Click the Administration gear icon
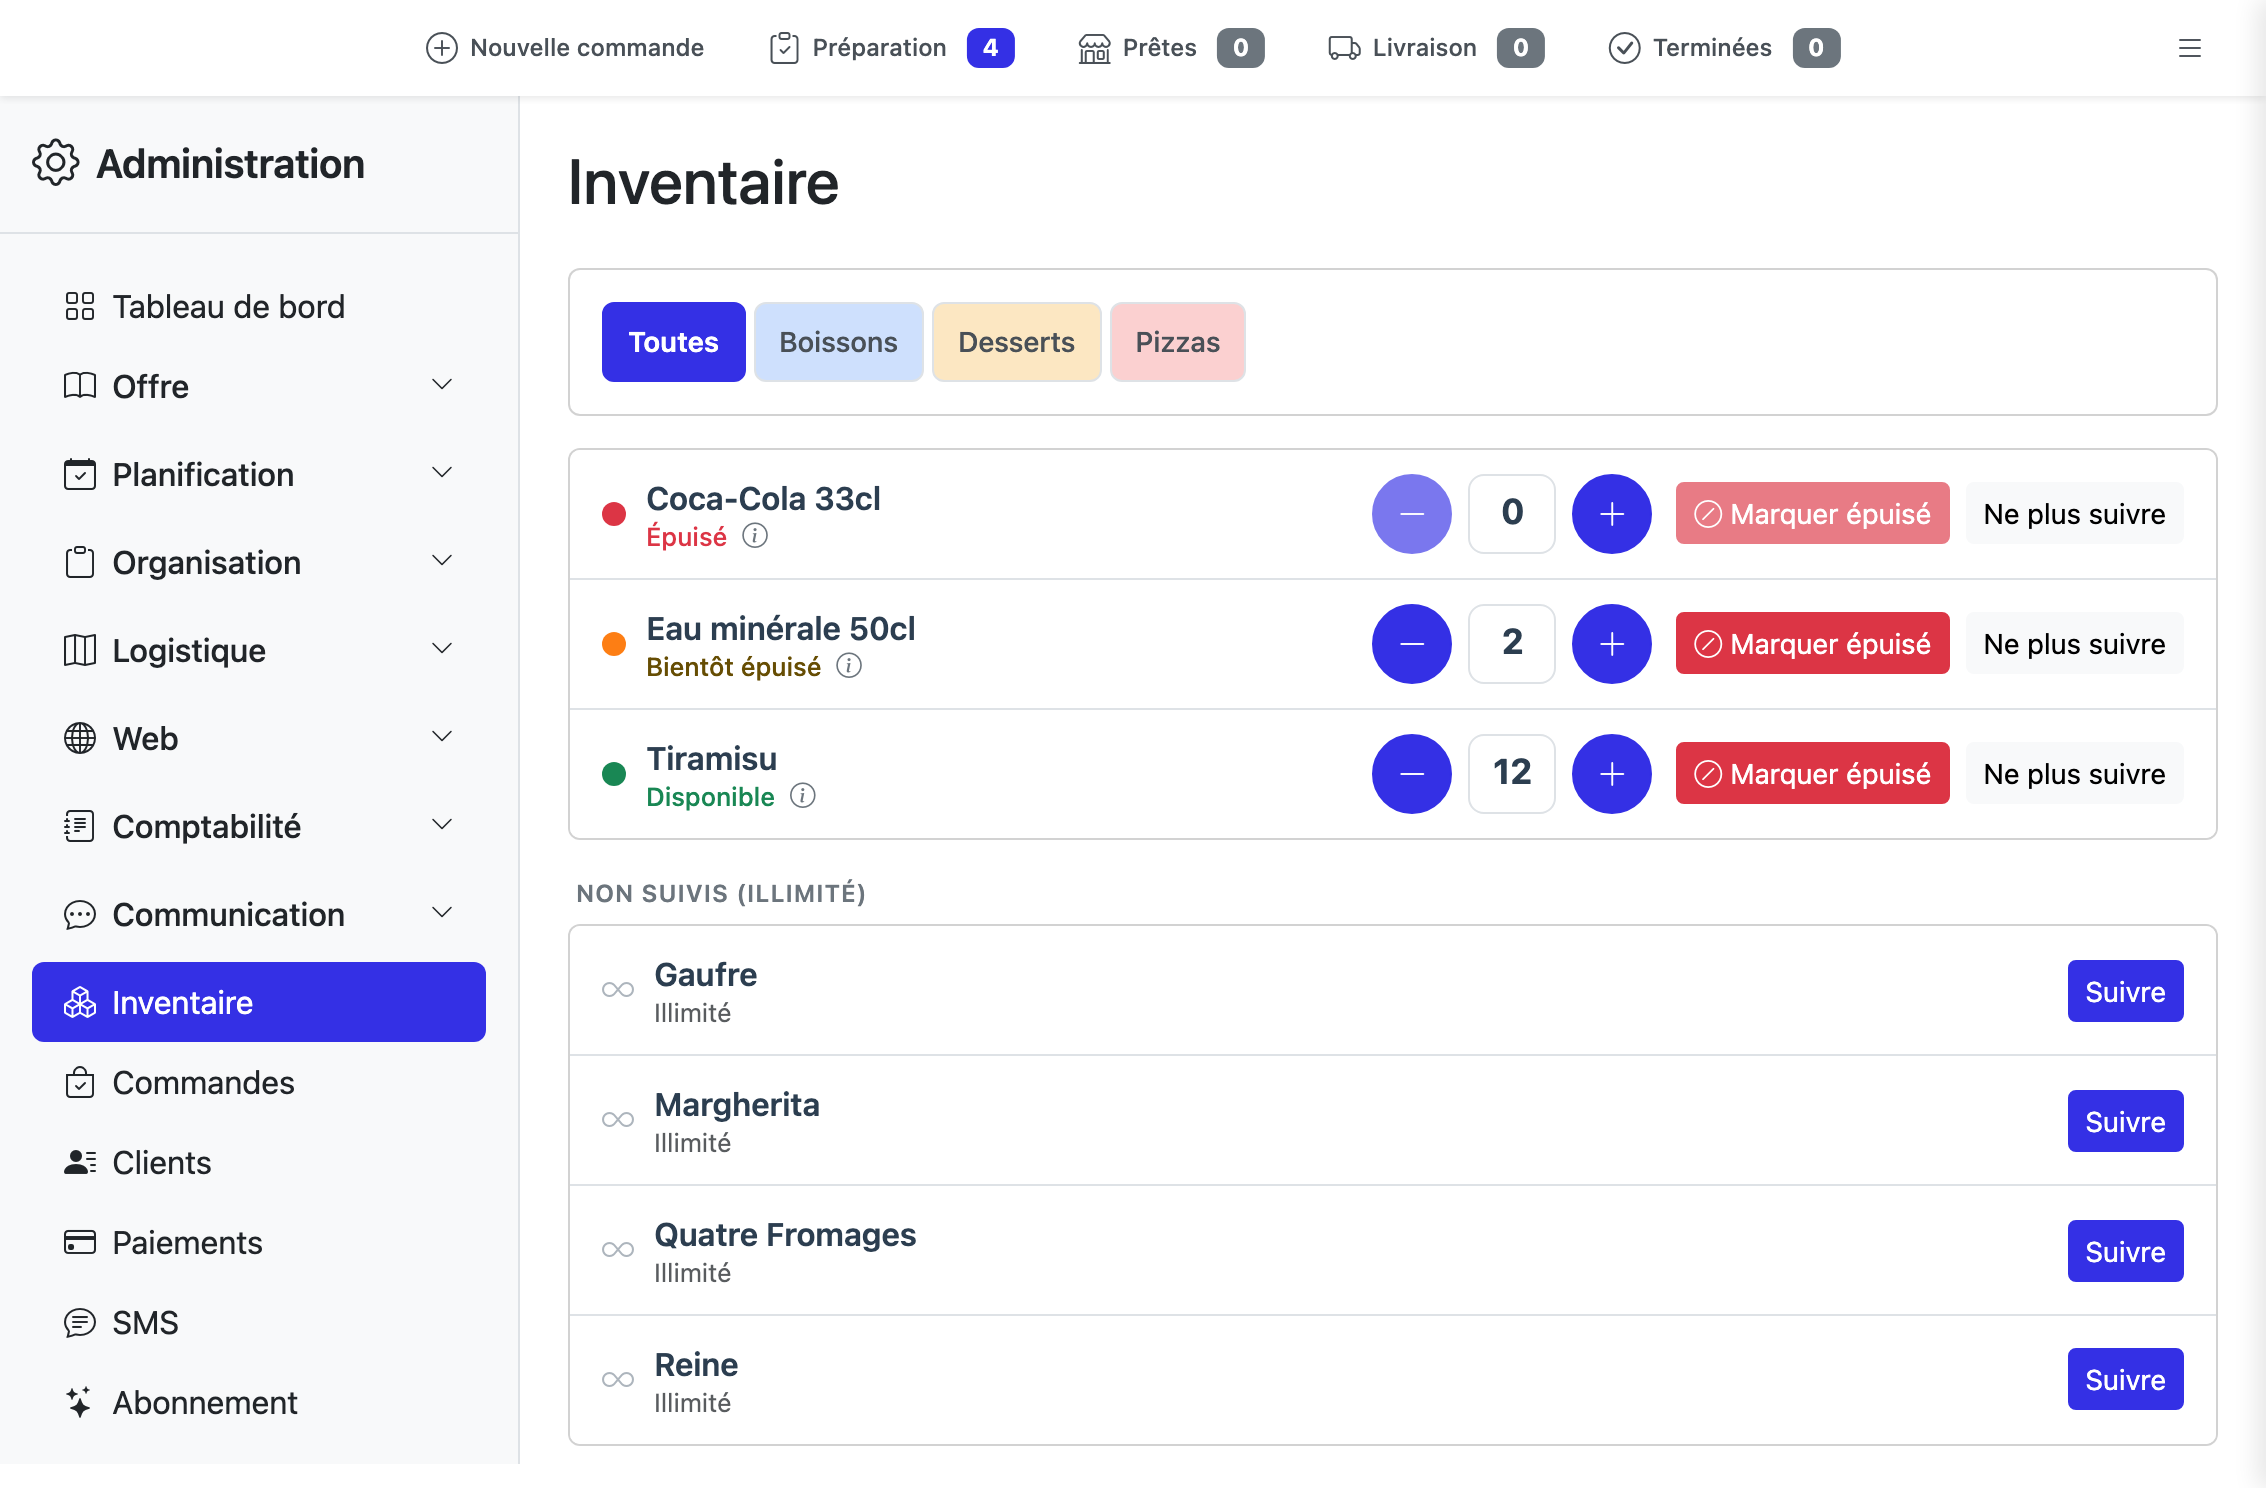The width and height of the screenshot is (2266, 1488). pos(56,163)
